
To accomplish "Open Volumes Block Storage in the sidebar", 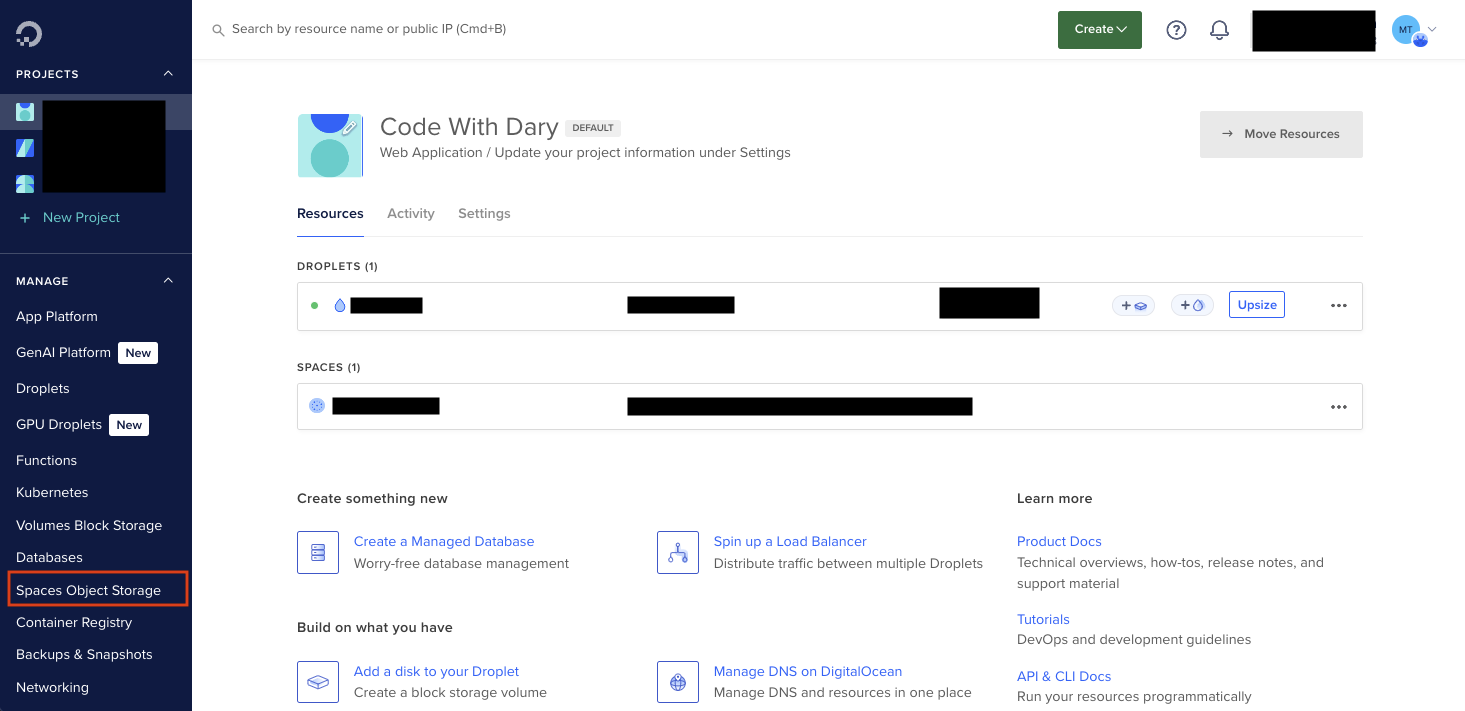I will click(89, 526).
